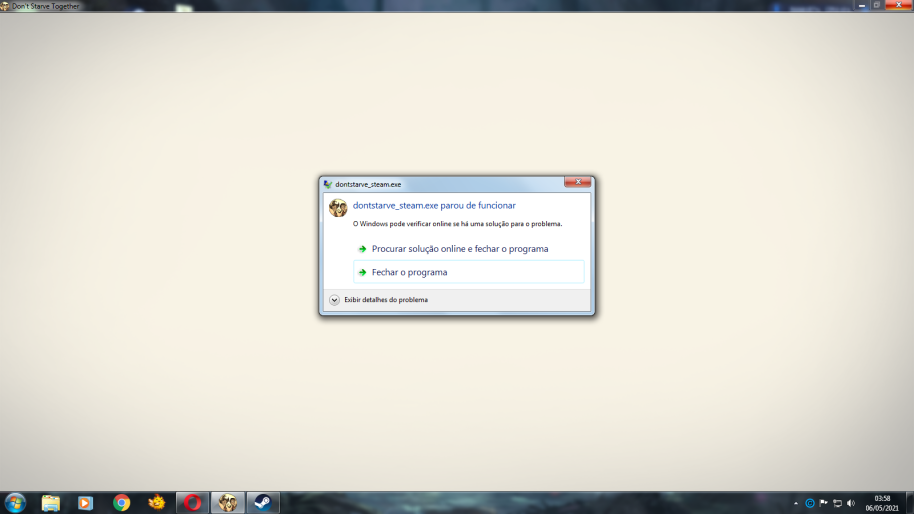Show hidden system tray icons

click(796, 503)
